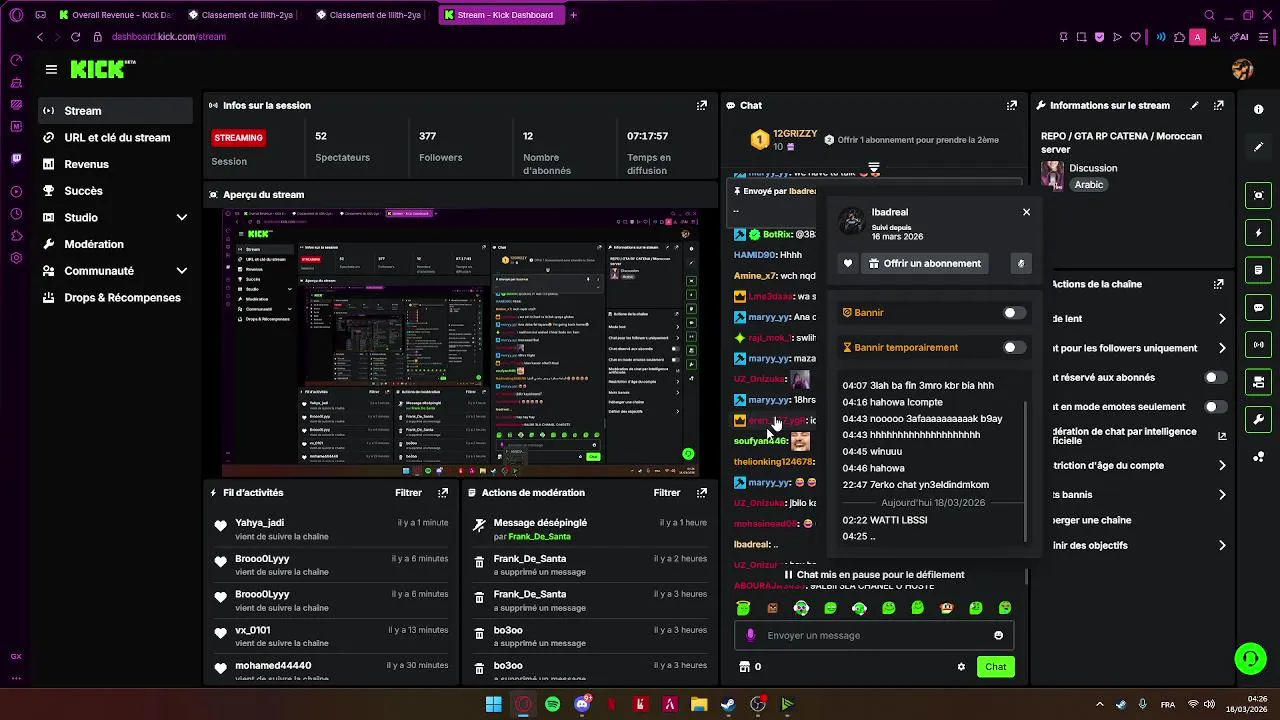Open chat settings gear next to Chat button

(961, 667)
